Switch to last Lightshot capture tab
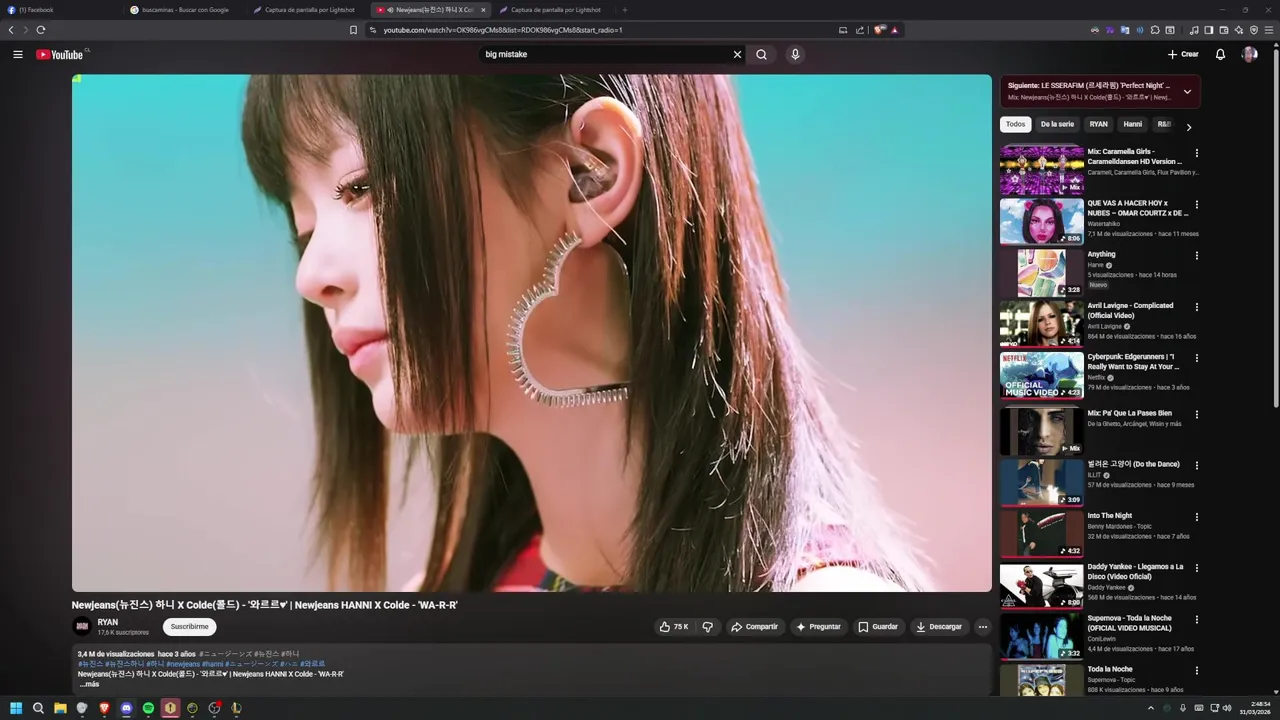1280x720 pixels. click(555, 10)
